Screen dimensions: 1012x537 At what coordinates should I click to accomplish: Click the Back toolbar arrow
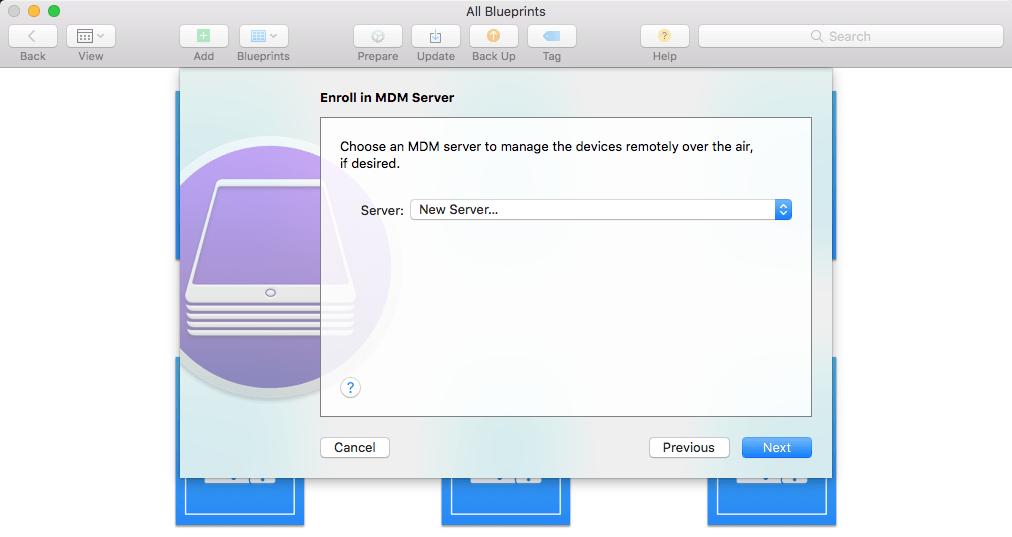click(33, 36)
